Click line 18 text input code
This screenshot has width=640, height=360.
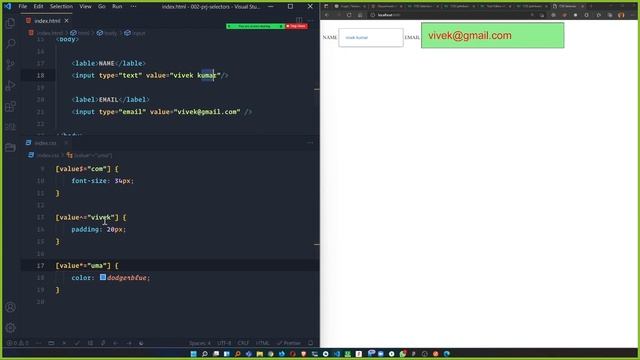pyautogui.click(x=150, y=76)
